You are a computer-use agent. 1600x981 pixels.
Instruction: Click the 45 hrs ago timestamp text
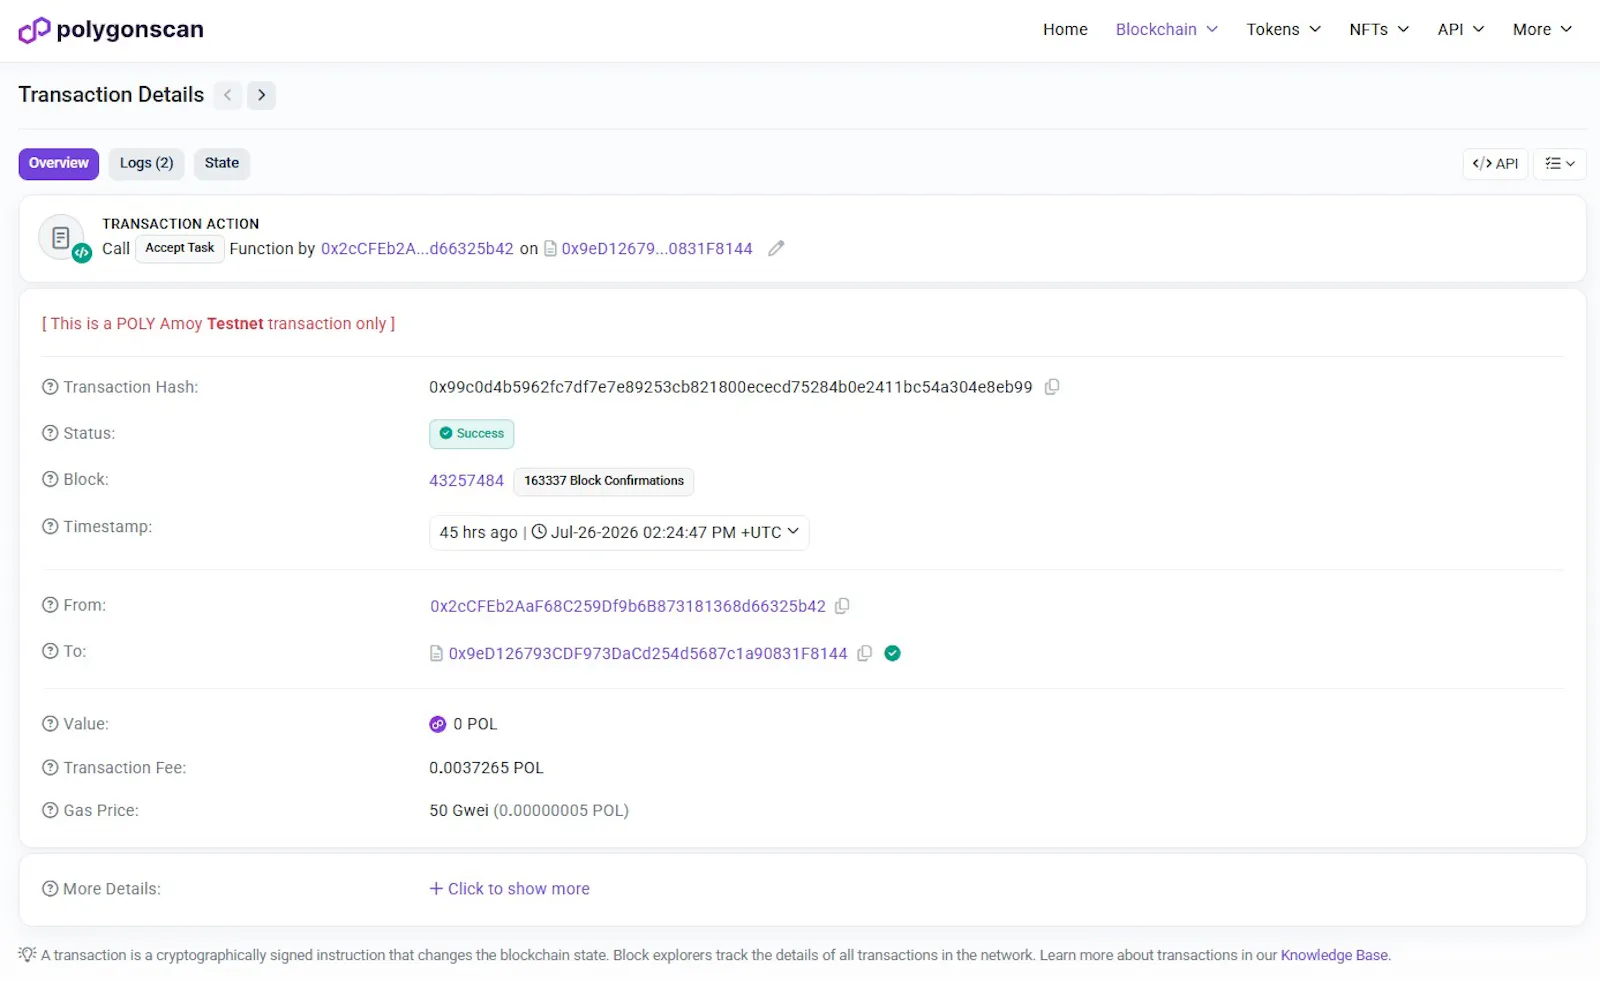pos(479,532)
